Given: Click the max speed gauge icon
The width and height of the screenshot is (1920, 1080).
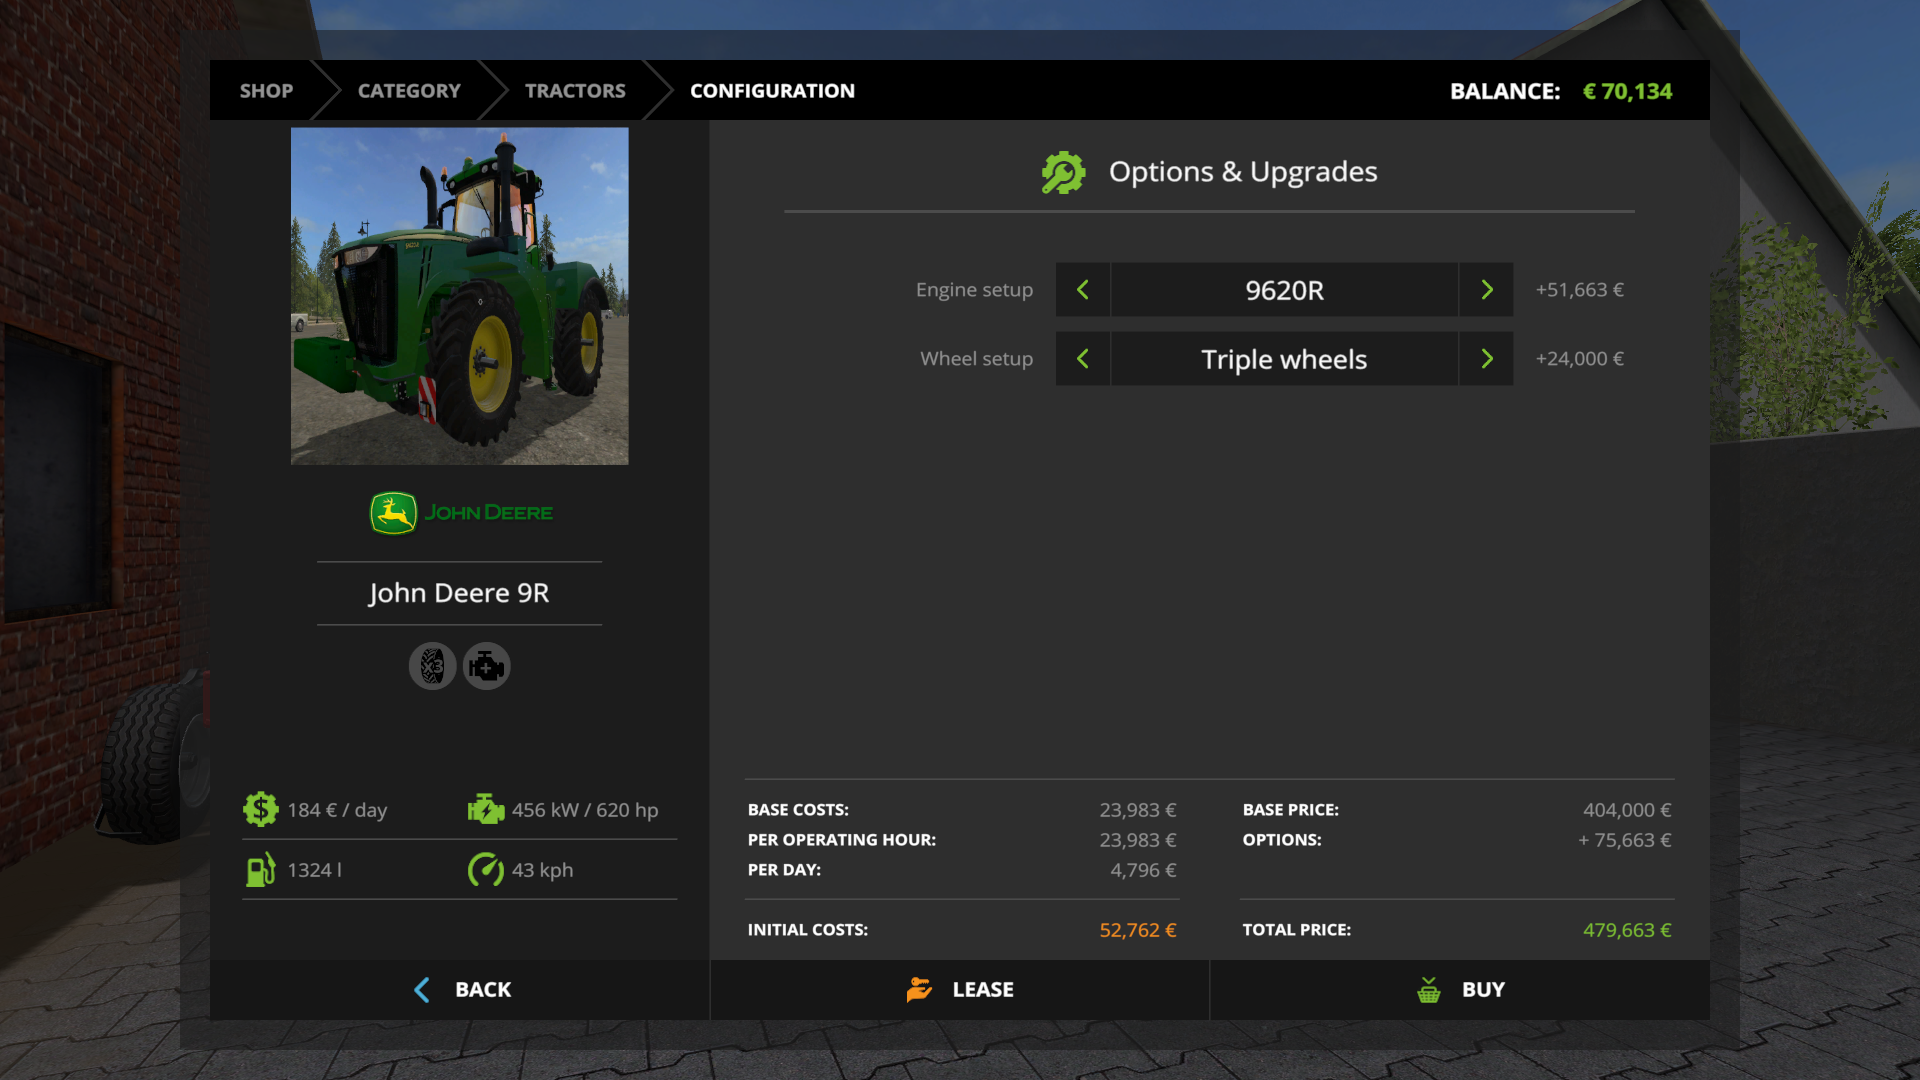Looking at the screenshot, I should coord(486,869).
